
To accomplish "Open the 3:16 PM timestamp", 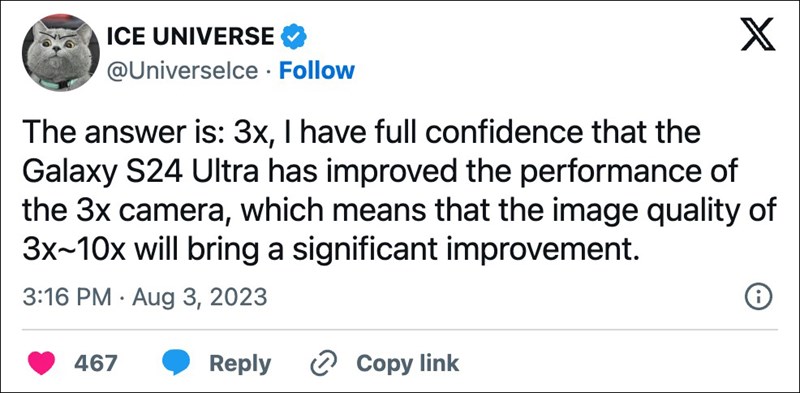I will 67,297.
